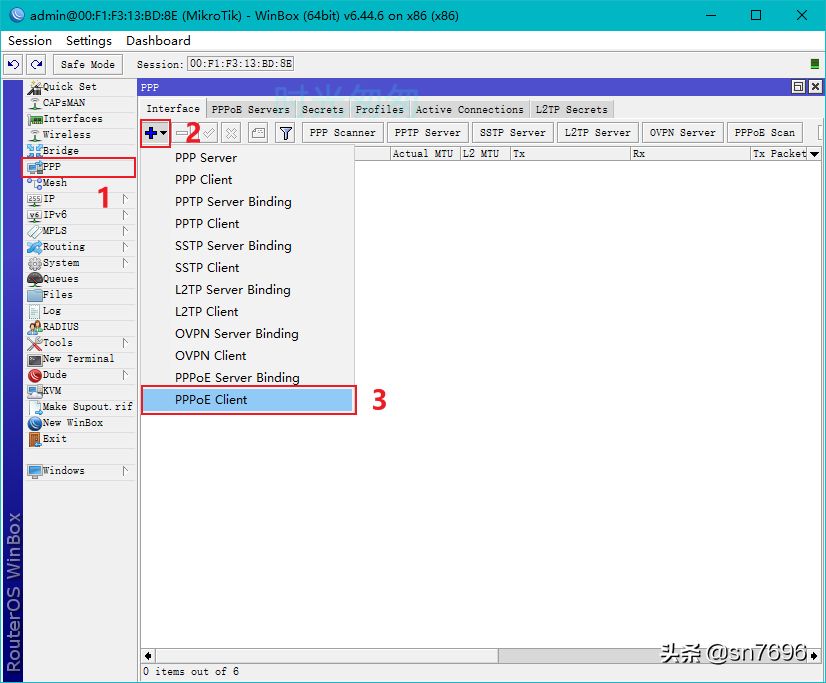Choose OVPN Client menu item

coord(248,356)
